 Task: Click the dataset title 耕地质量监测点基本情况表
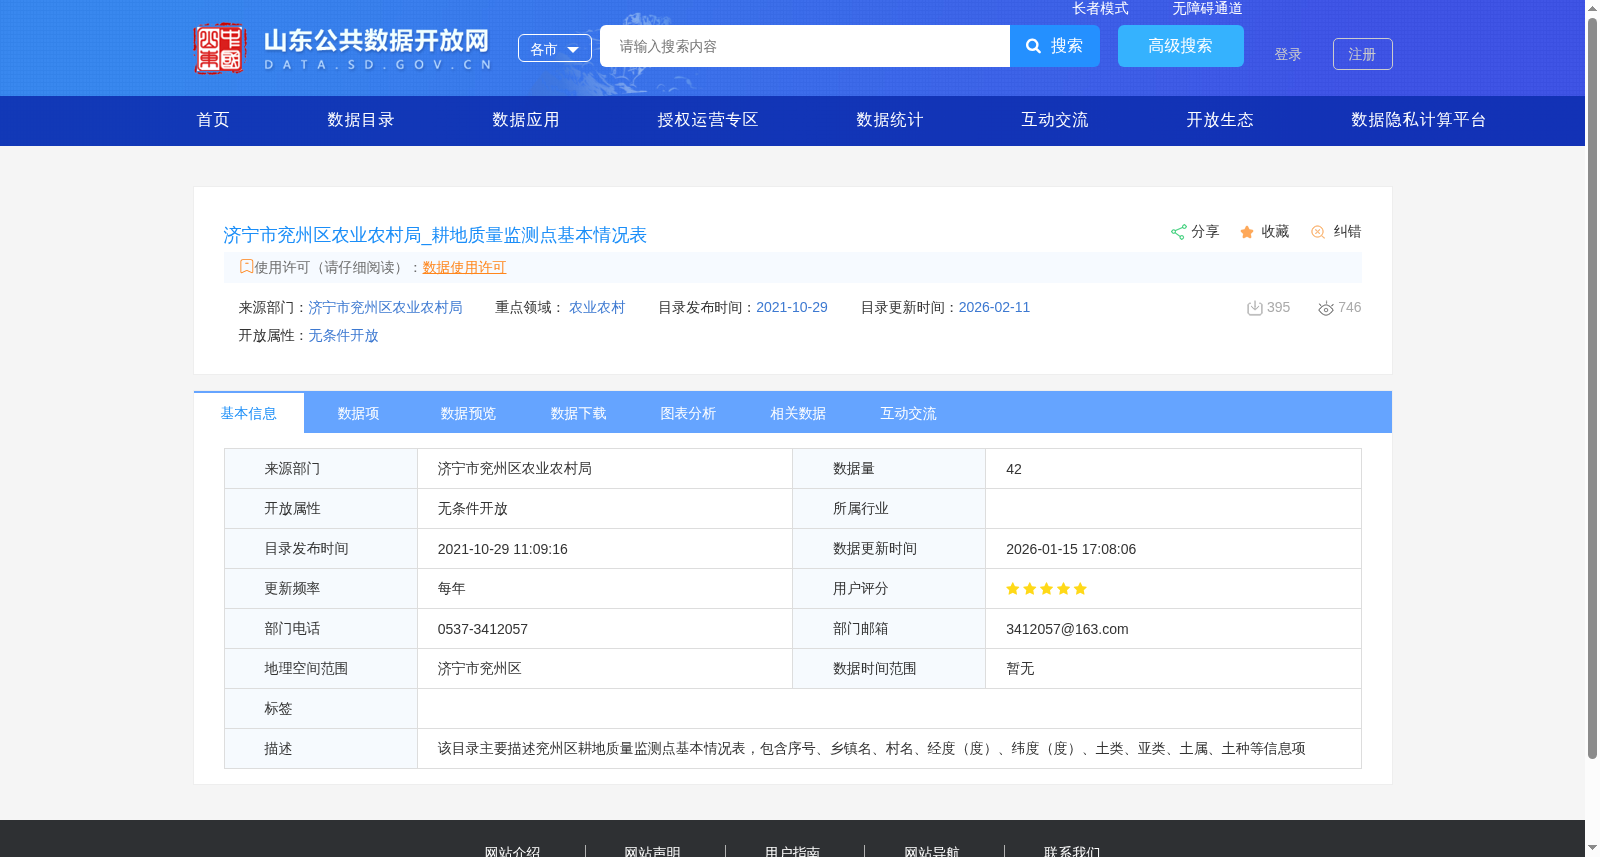click(x=435, y=235)
